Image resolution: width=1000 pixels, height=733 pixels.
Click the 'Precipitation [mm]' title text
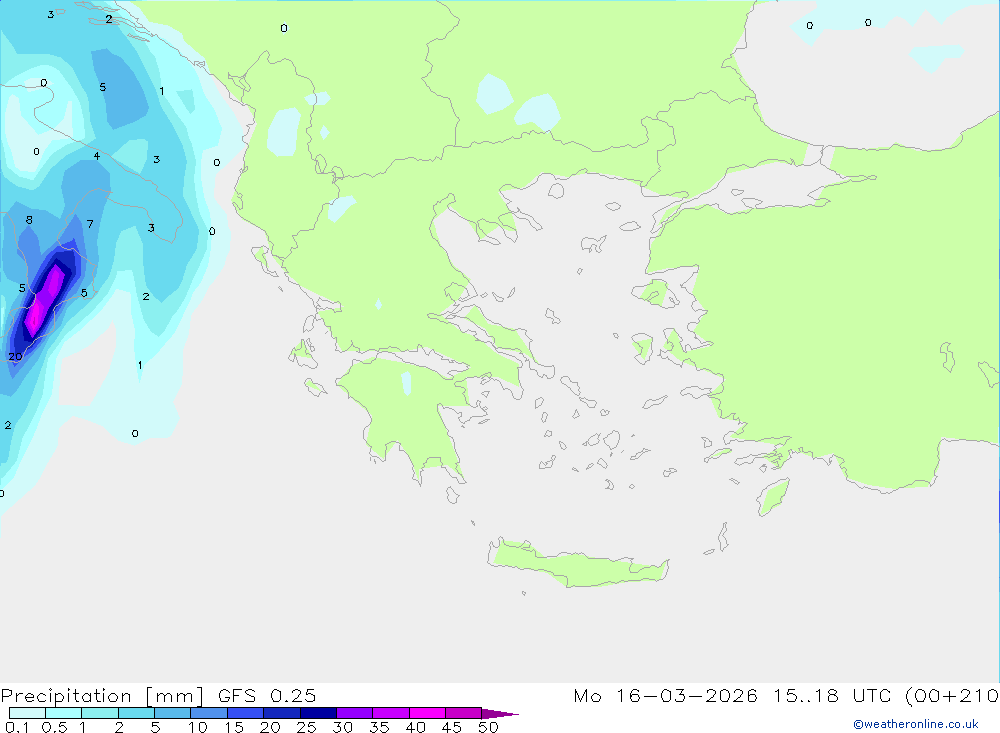(x=102, y=696)
